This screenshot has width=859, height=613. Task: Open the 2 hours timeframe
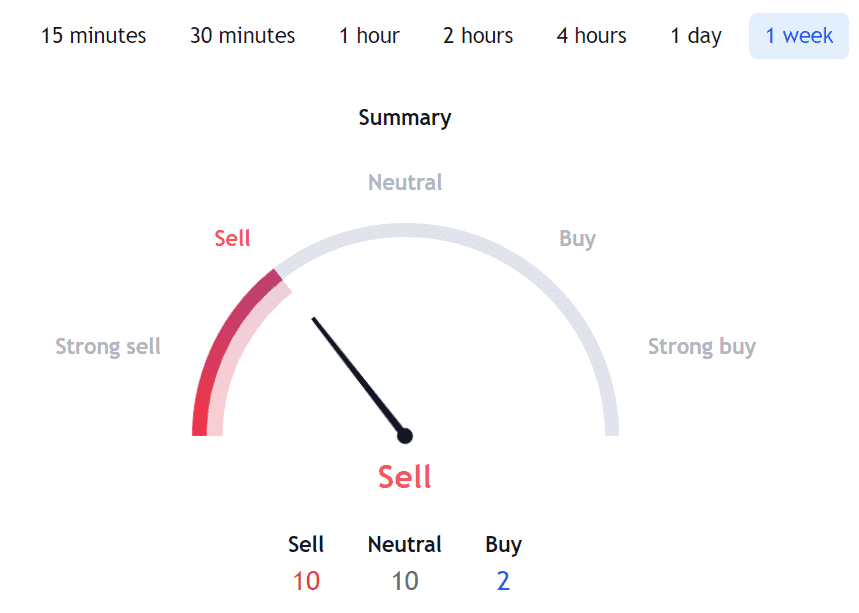click(478, 36)
